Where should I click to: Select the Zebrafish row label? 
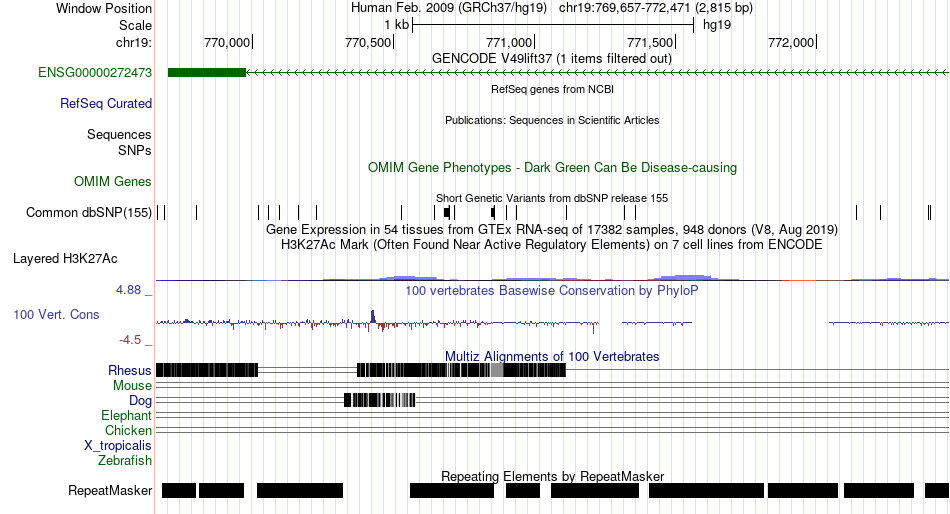[125, 461]
